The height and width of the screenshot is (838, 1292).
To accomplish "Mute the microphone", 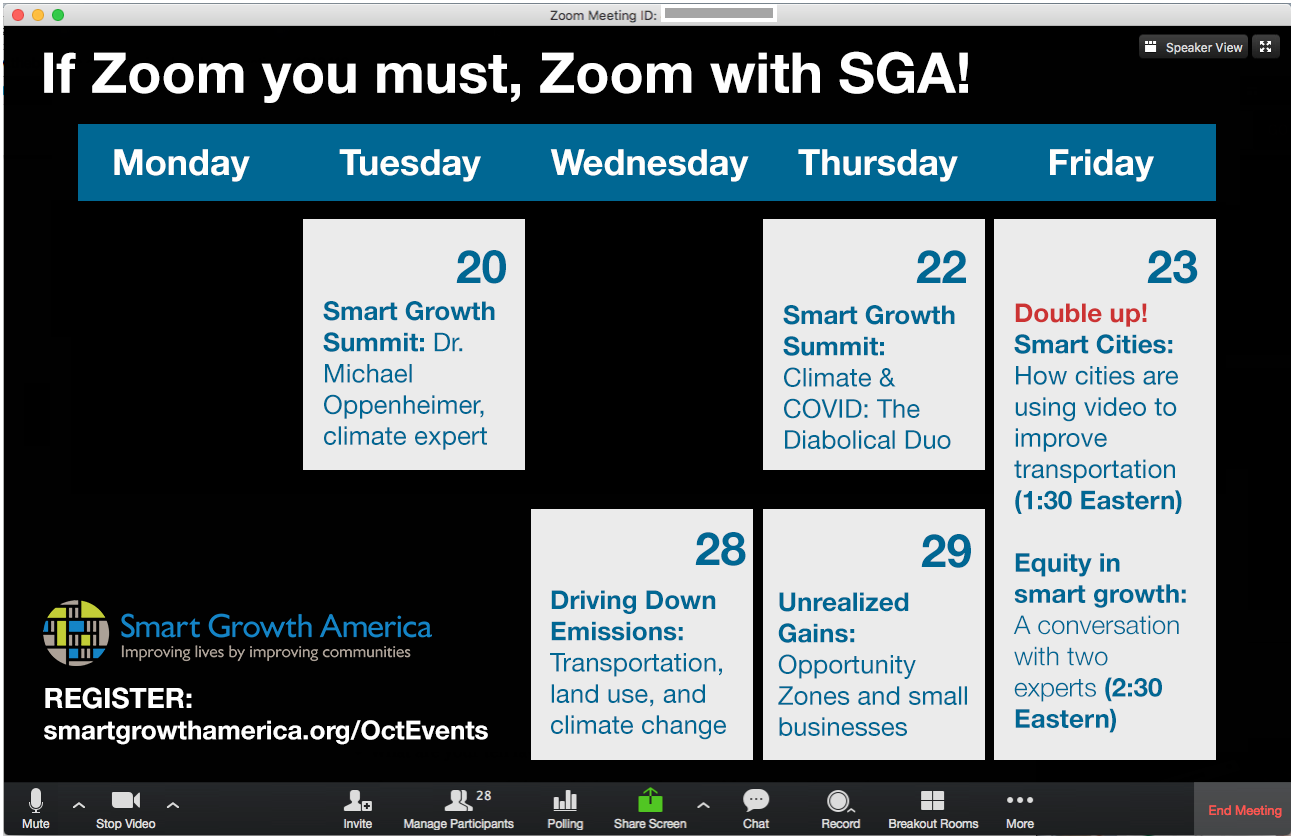I will pyautogui.click(x=36, y=808).
